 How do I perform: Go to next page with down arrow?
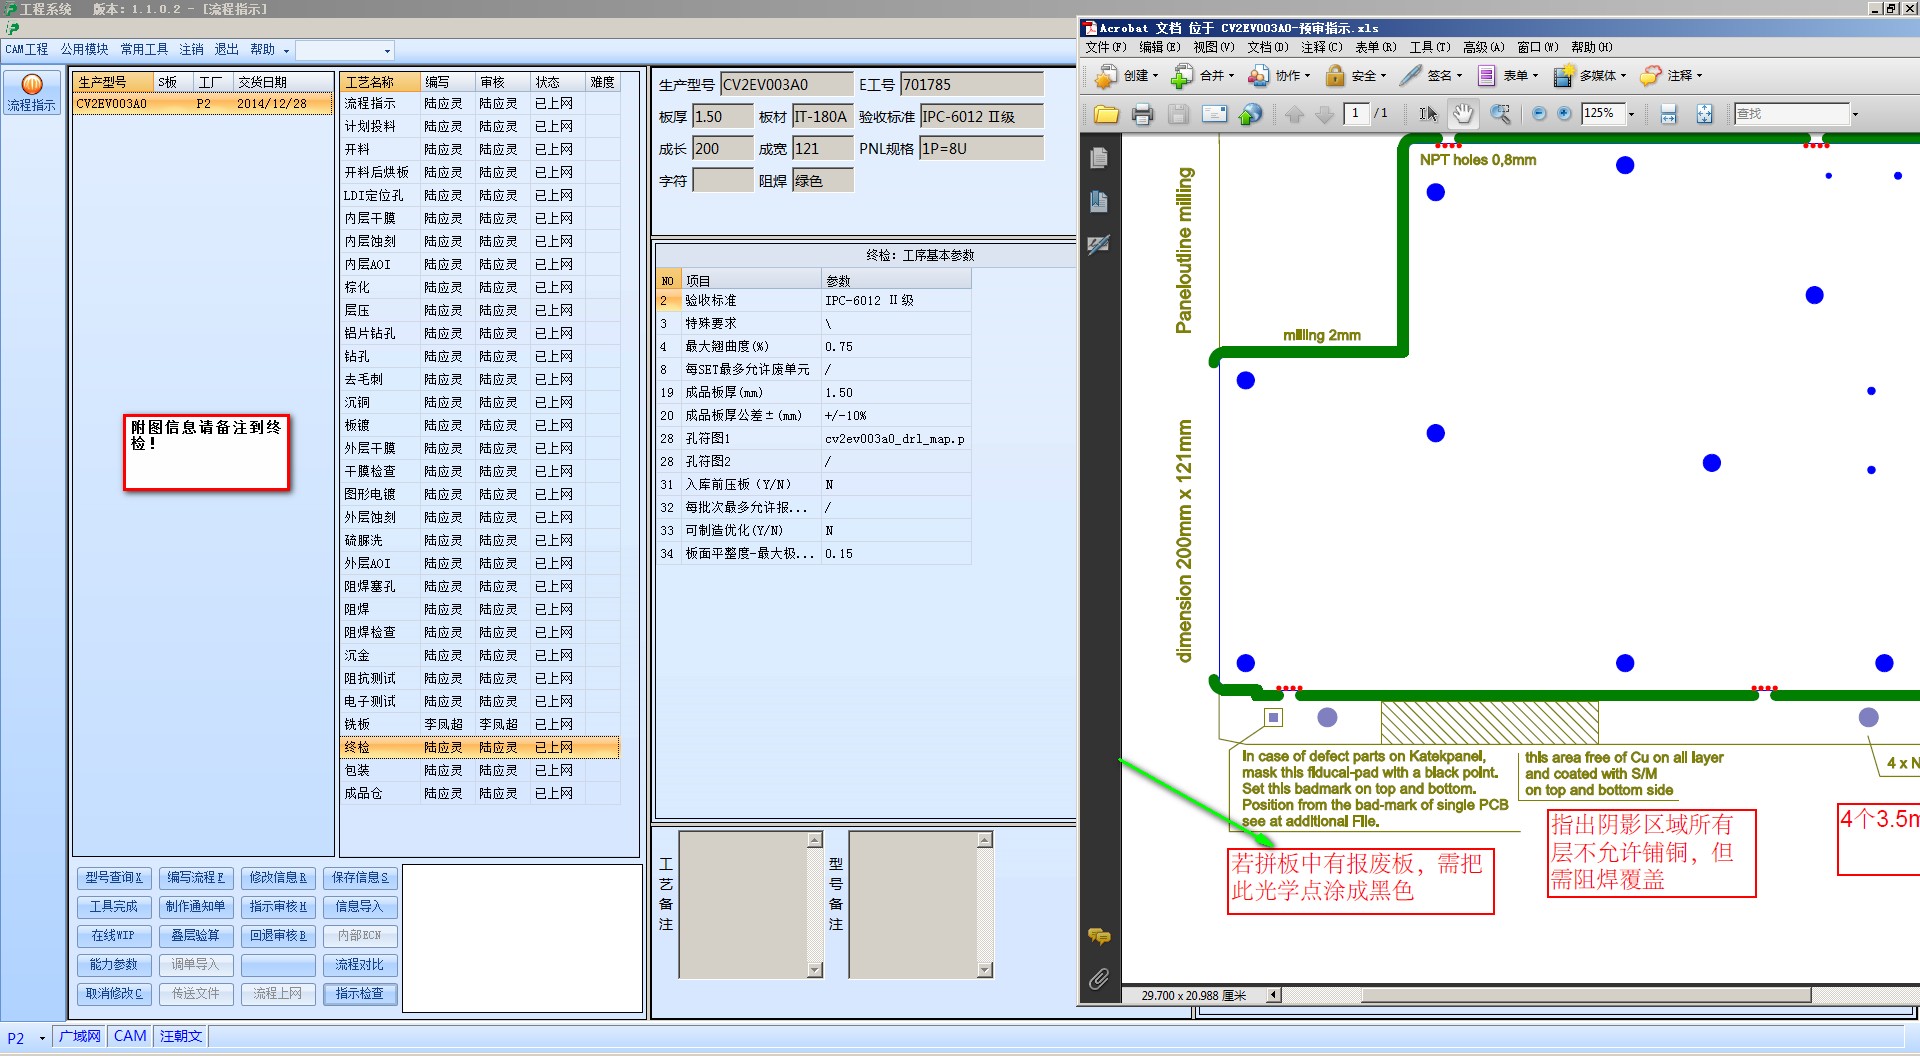coord(1325,114)
